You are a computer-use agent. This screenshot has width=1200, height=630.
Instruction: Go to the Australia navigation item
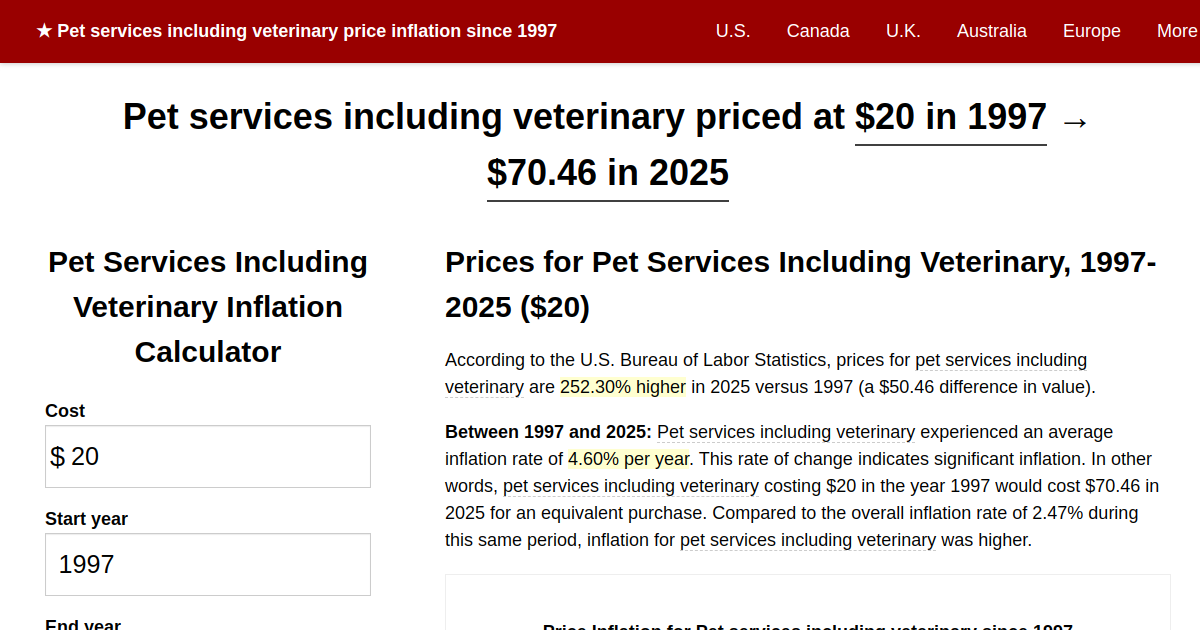click(x=991, y=31)
